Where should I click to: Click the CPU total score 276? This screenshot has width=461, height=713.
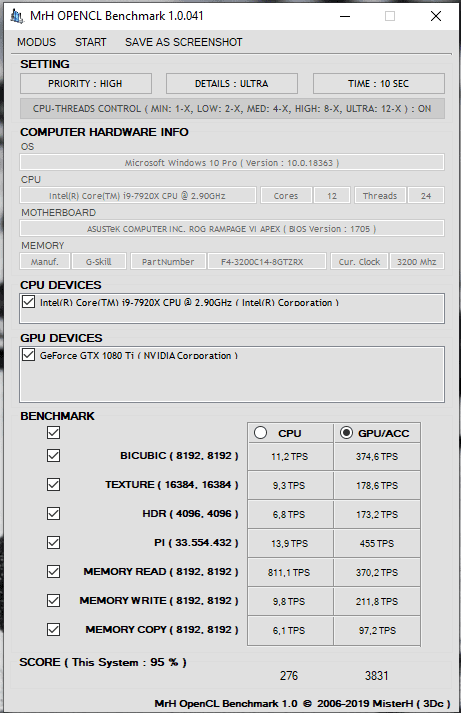pyautogui.click(x=289, y=676)
